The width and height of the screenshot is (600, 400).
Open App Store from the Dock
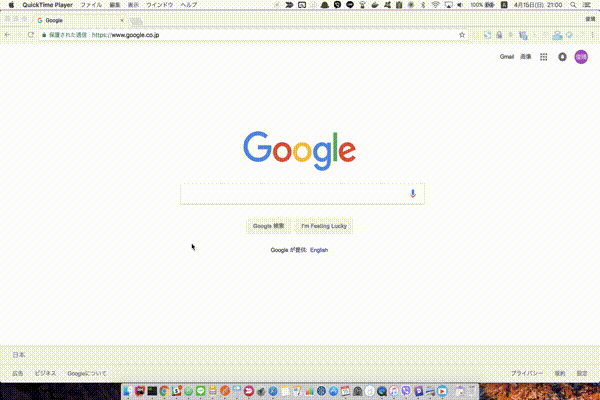tap(333, 391)
